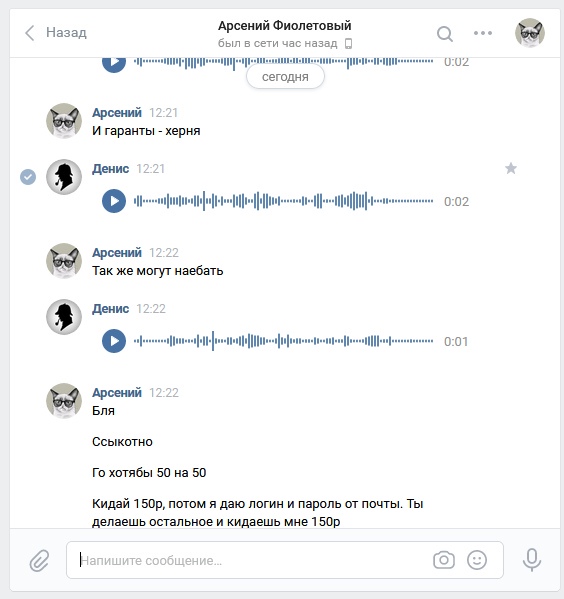Open the emoji smiley picker
This screenshot has width=564, height=599.
(x=477, y=560)
